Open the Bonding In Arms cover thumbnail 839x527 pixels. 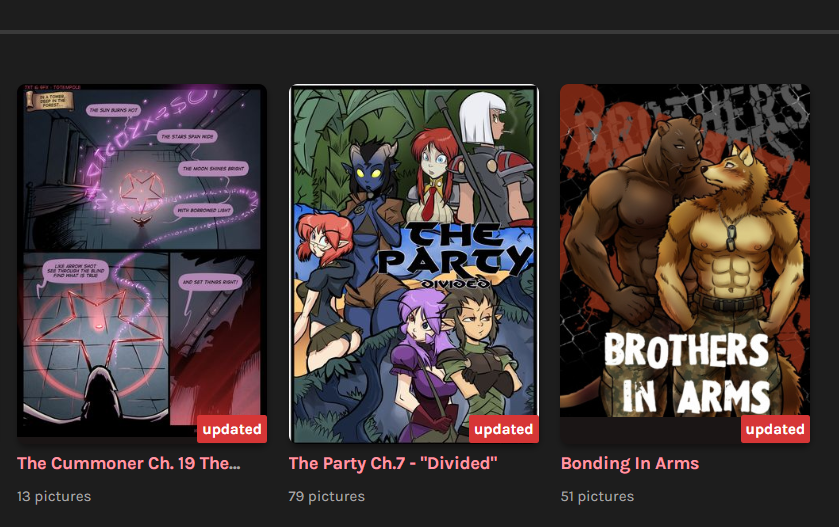tap(685, 263)
